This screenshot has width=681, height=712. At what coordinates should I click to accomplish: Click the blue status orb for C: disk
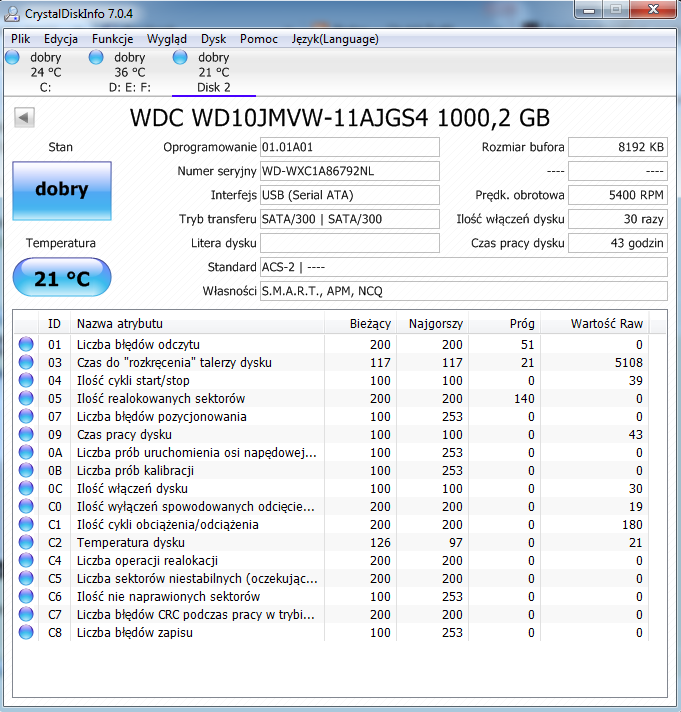12,57
